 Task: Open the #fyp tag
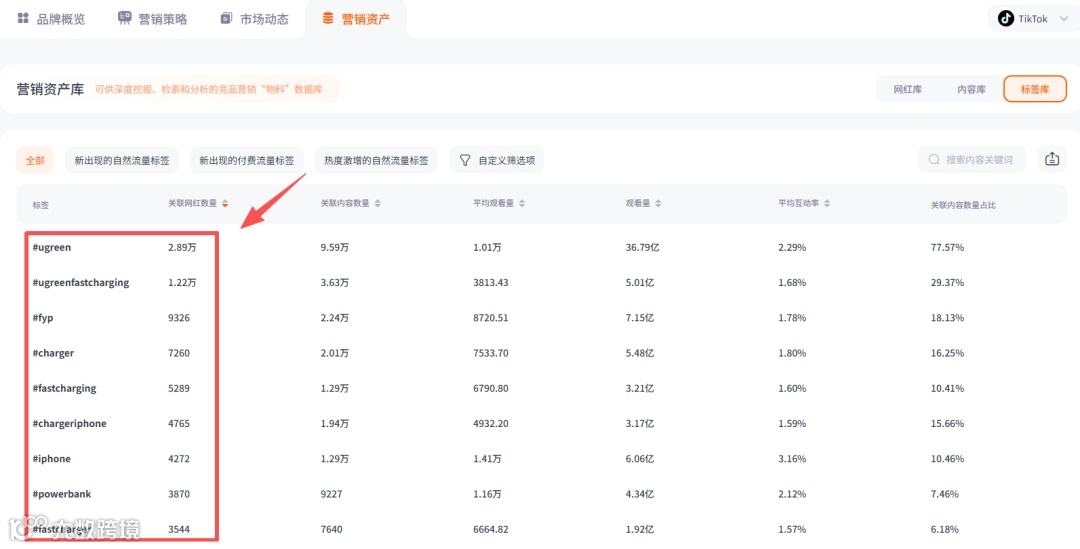tap(43, 318)
